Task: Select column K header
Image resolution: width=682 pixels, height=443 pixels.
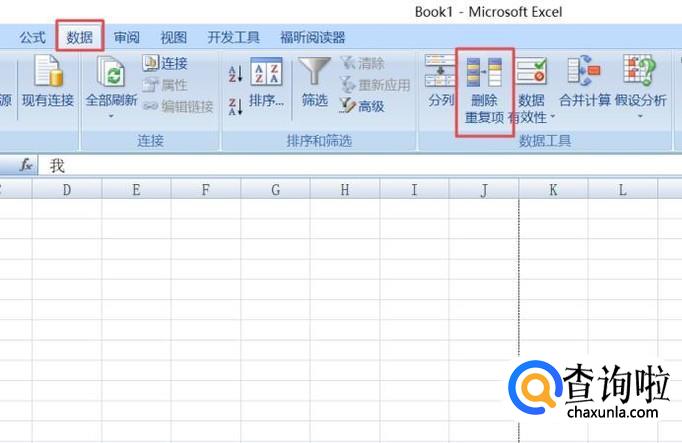Action: (553, 190)
